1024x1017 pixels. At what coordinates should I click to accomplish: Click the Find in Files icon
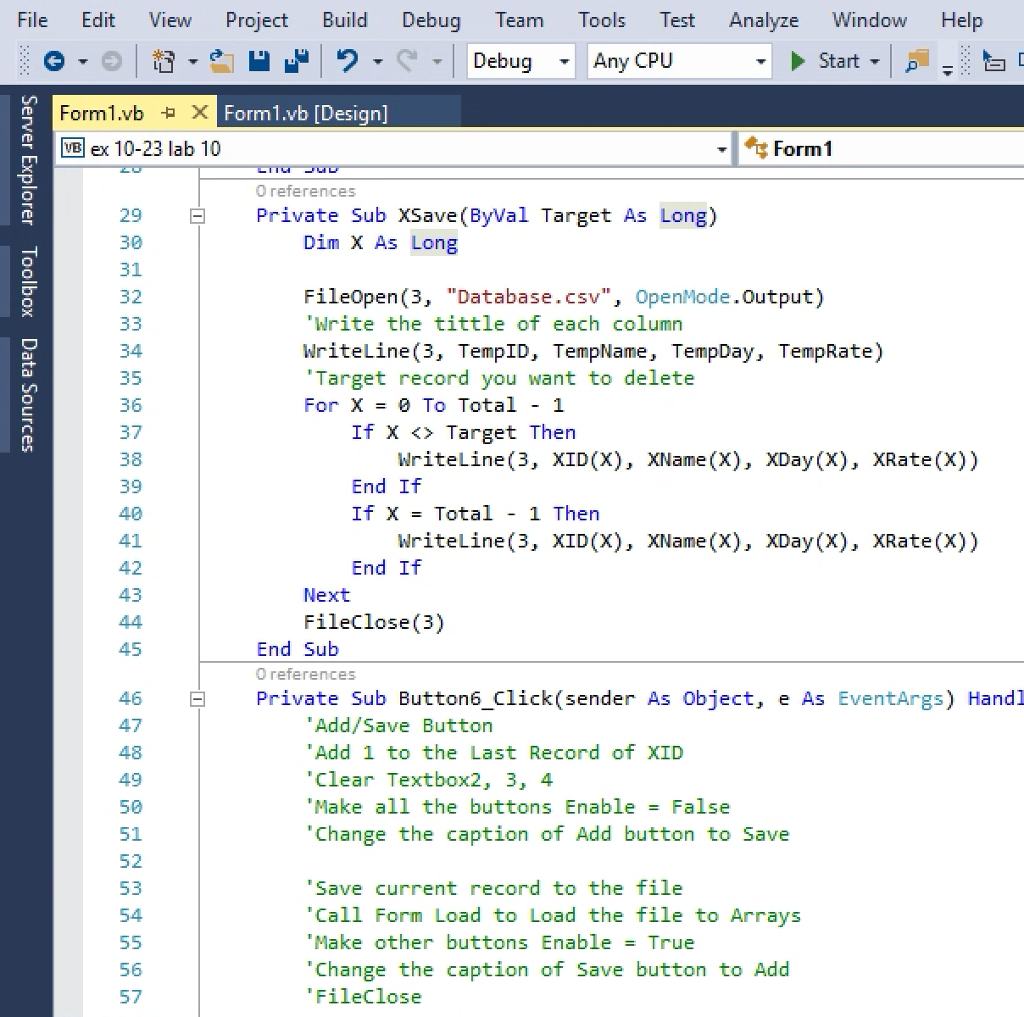[916, 61]
